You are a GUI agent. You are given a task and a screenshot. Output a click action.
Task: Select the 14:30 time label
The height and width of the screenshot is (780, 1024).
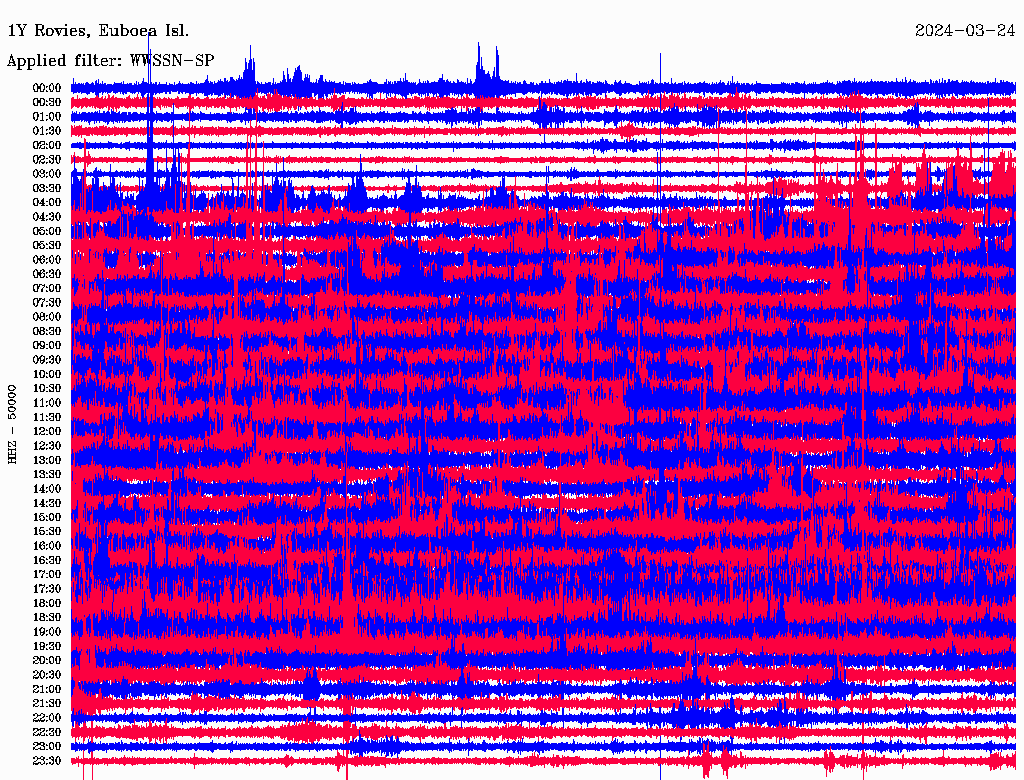click(47, 504)
